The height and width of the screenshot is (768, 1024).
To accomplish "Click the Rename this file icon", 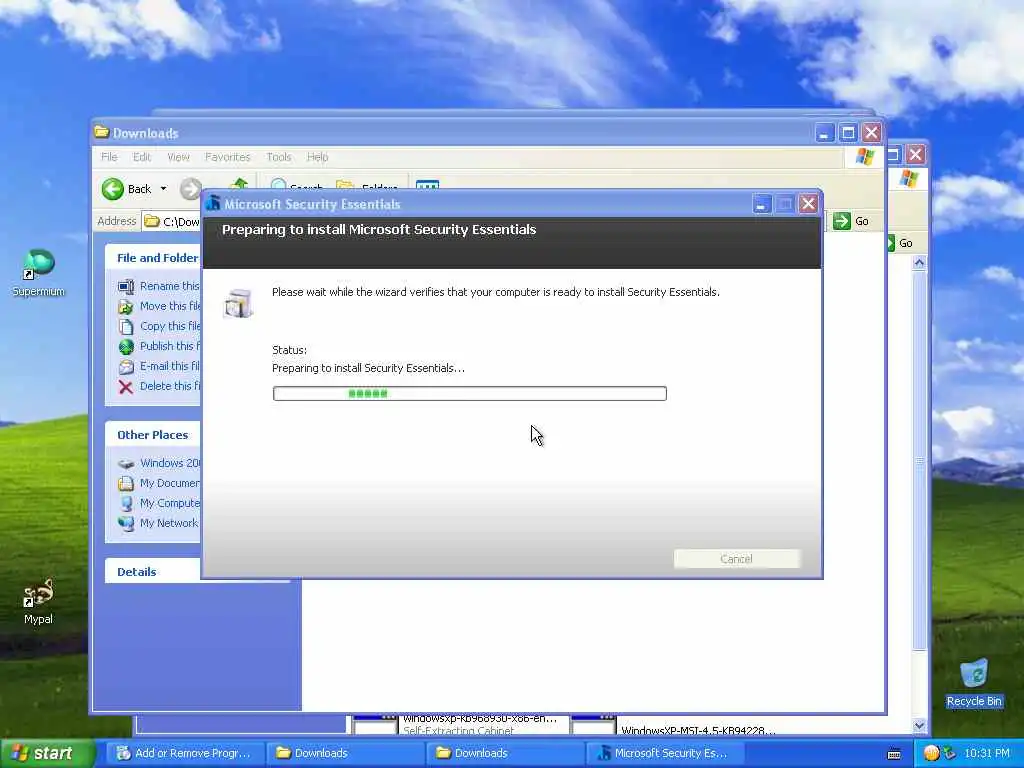I will (125, 286).
